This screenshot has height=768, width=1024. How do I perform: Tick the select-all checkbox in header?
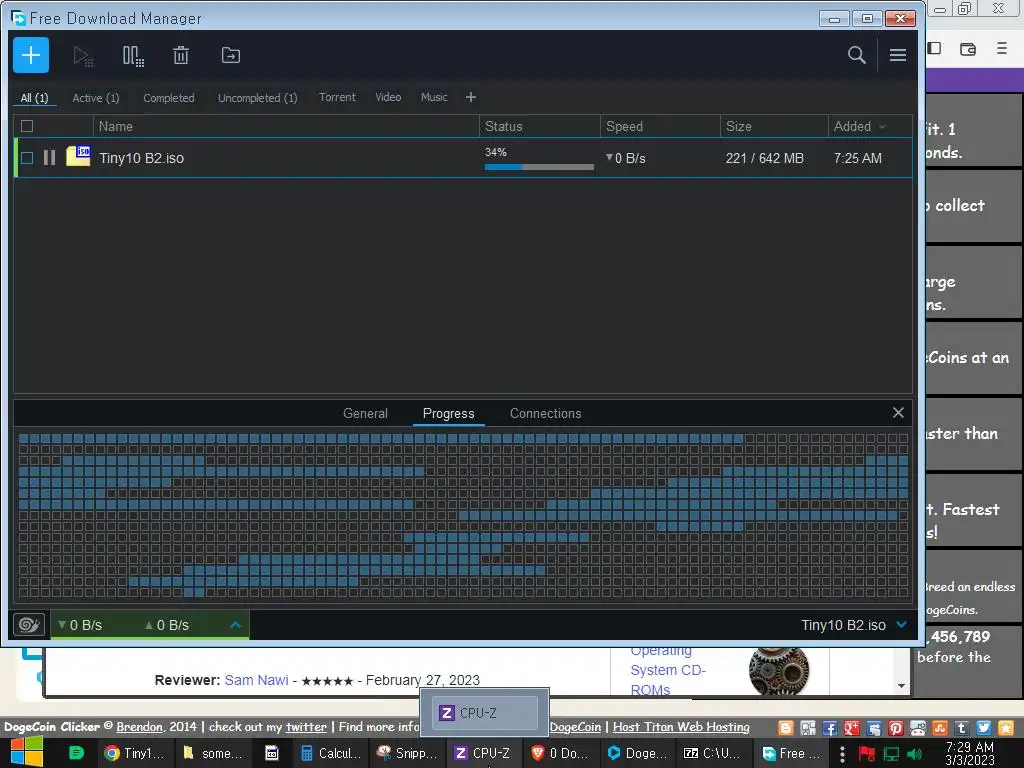tap(27, 126)
